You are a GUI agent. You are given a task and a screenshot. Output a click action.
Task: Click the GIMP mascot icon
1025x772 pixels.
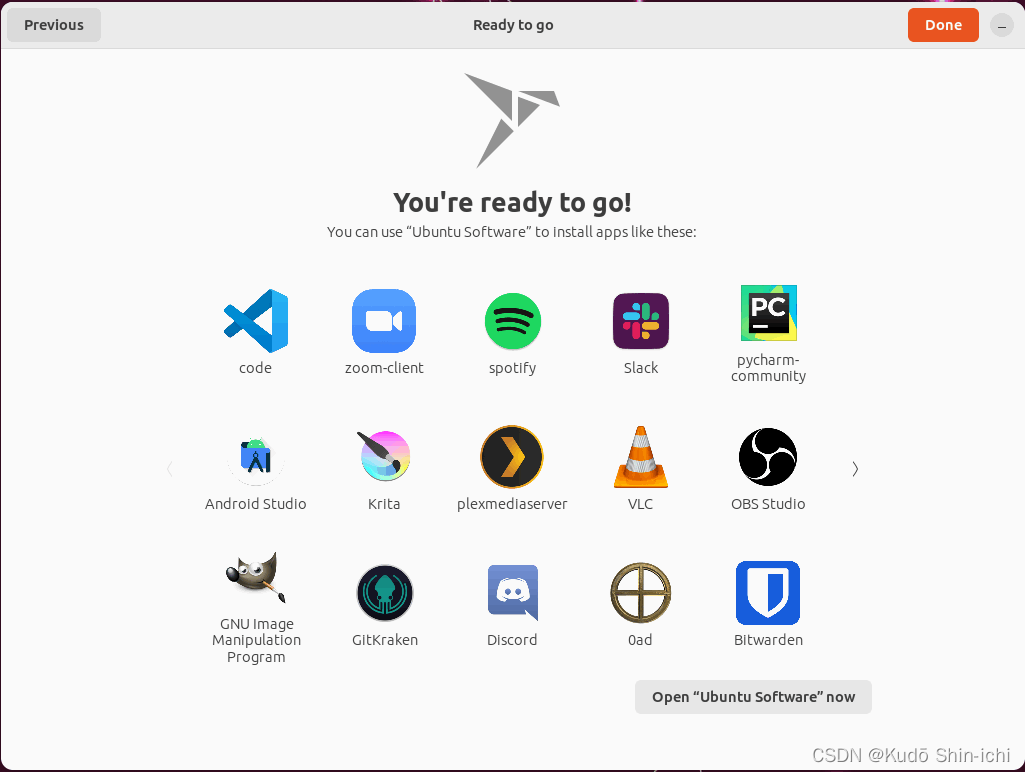coord(256,578)
